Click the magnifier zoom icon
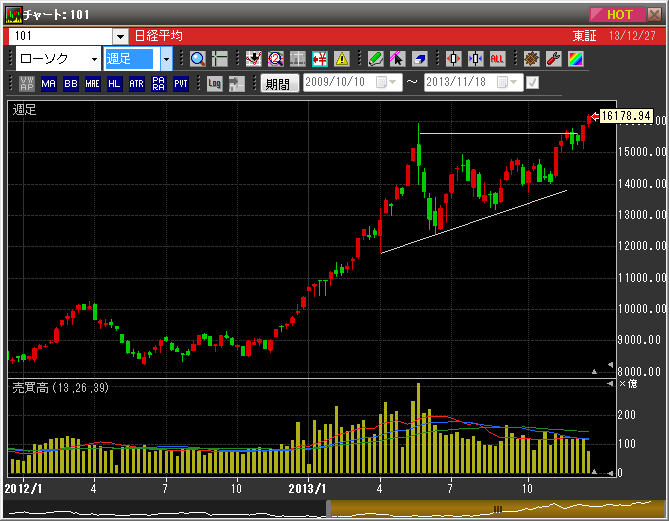 pyautogui.click(x=197, y=59)
